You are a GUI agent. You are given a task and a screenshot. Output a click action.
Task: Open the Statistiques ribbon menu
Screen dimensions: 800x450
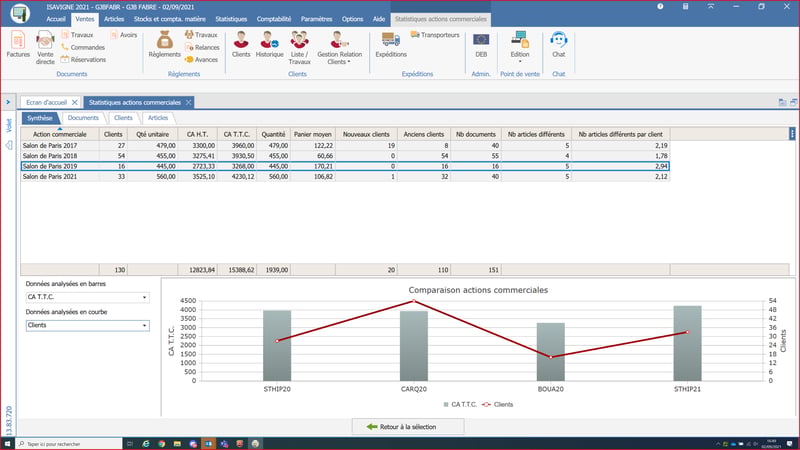pyautogui.click(x=231, y=19)
